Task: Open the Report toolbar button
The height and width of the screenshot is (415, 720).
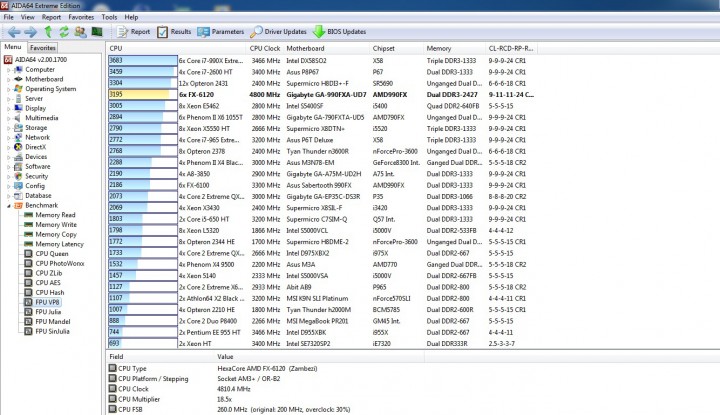Action: point(134,32)
